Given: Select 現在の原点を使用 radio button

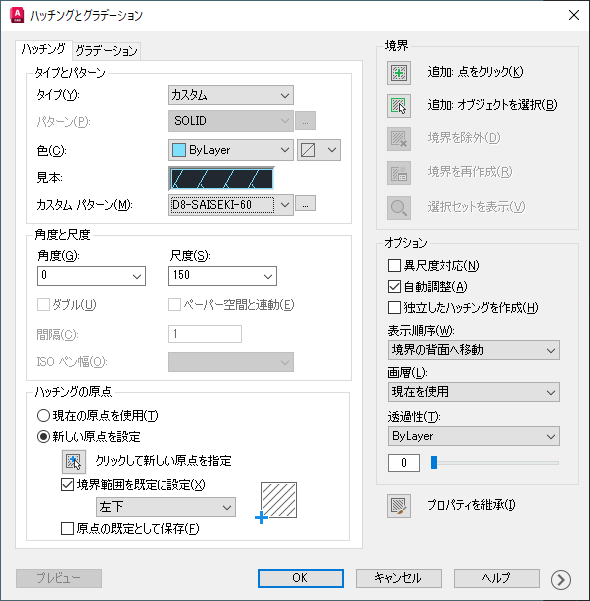Looking at the screenshot, I should 43,415.
